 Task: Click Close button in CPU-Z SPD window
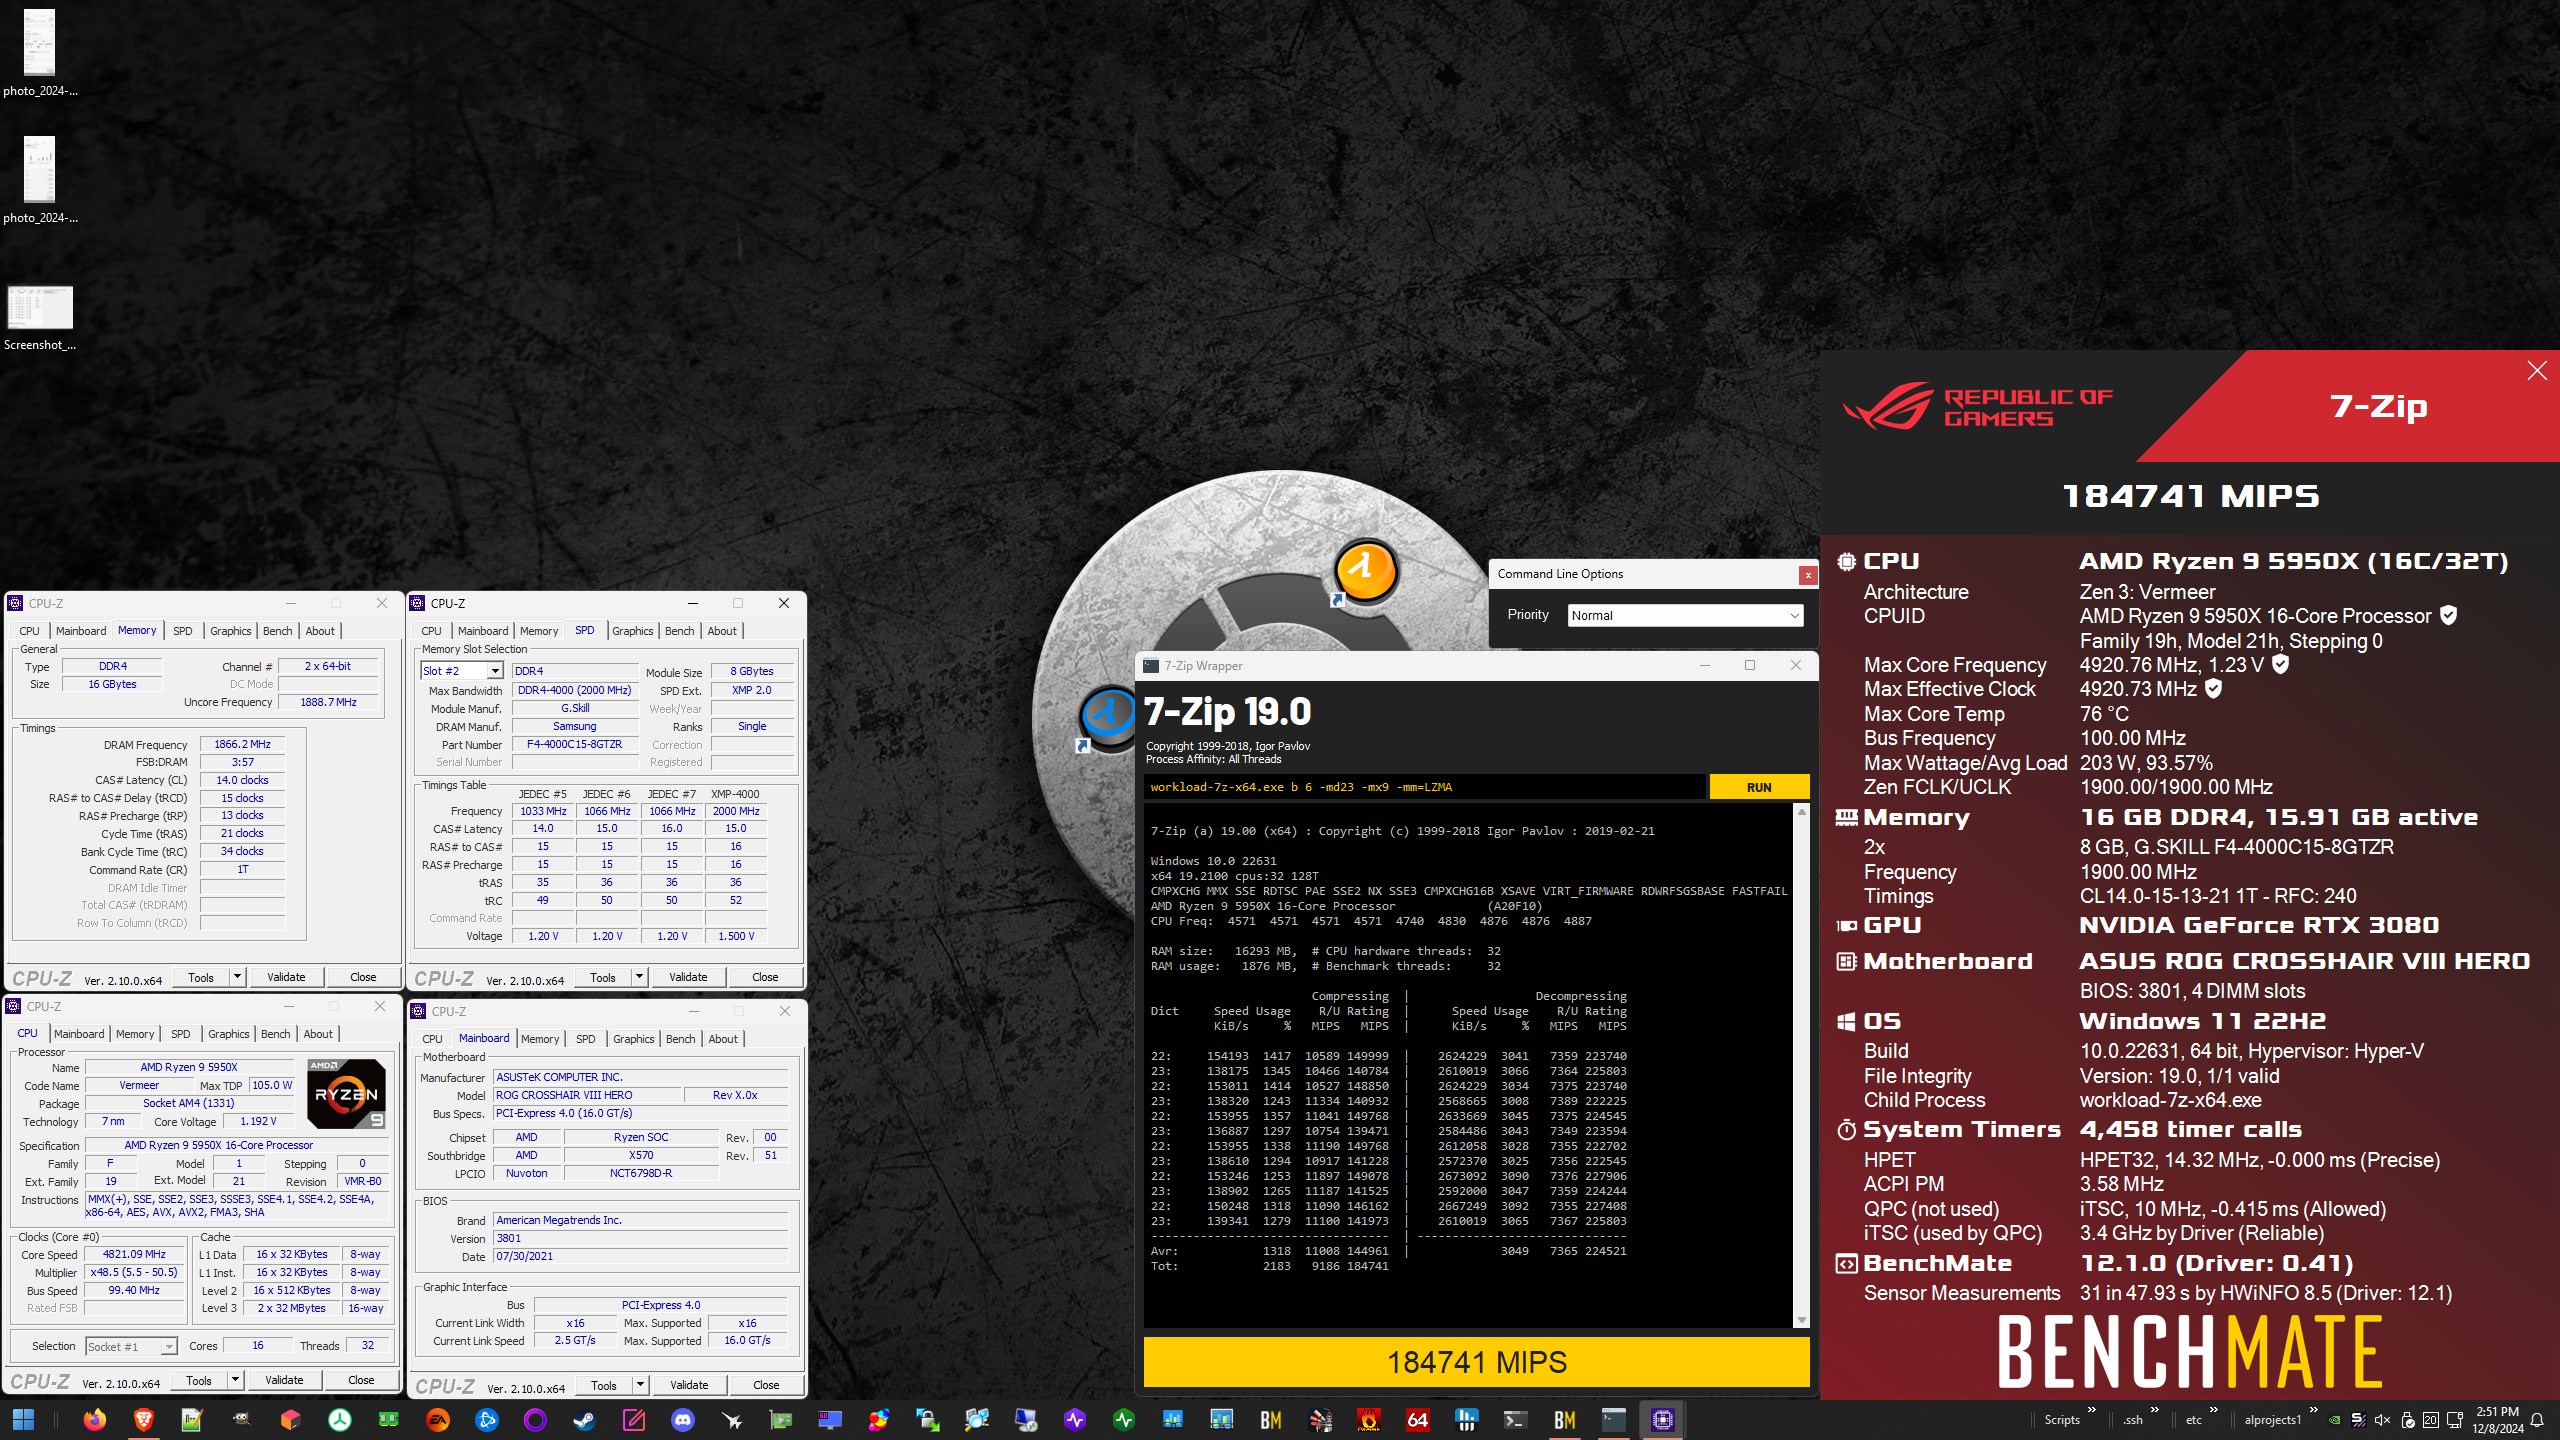pos(765,977)
